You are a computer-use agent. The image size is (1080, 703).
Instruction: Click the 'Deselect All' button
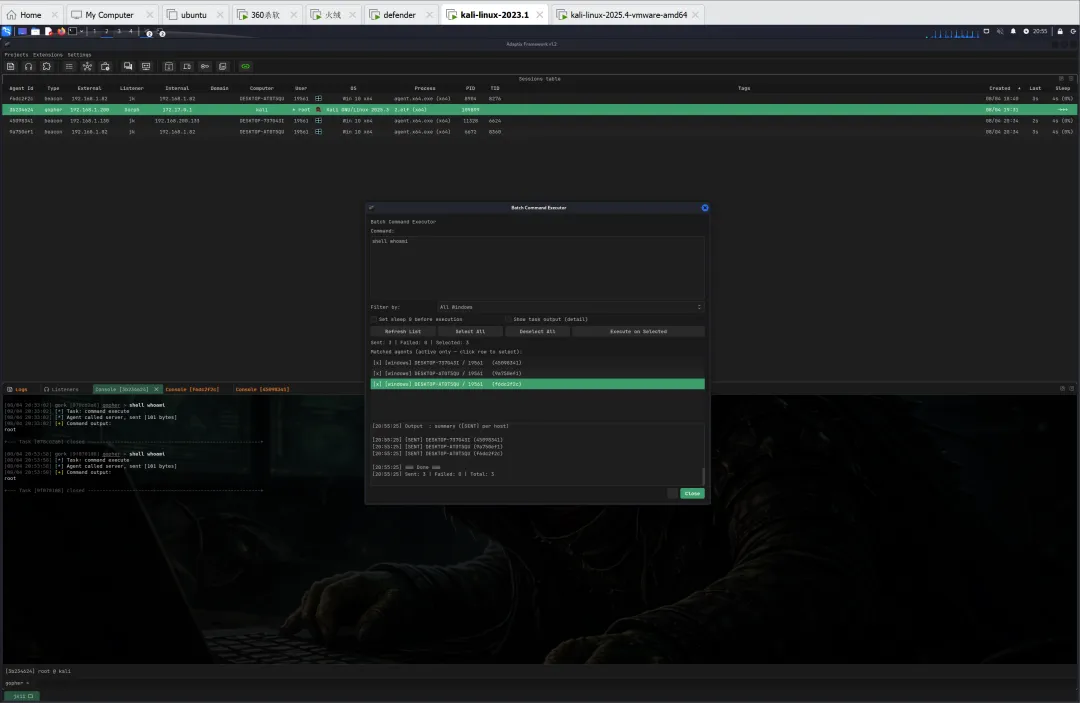537,331
